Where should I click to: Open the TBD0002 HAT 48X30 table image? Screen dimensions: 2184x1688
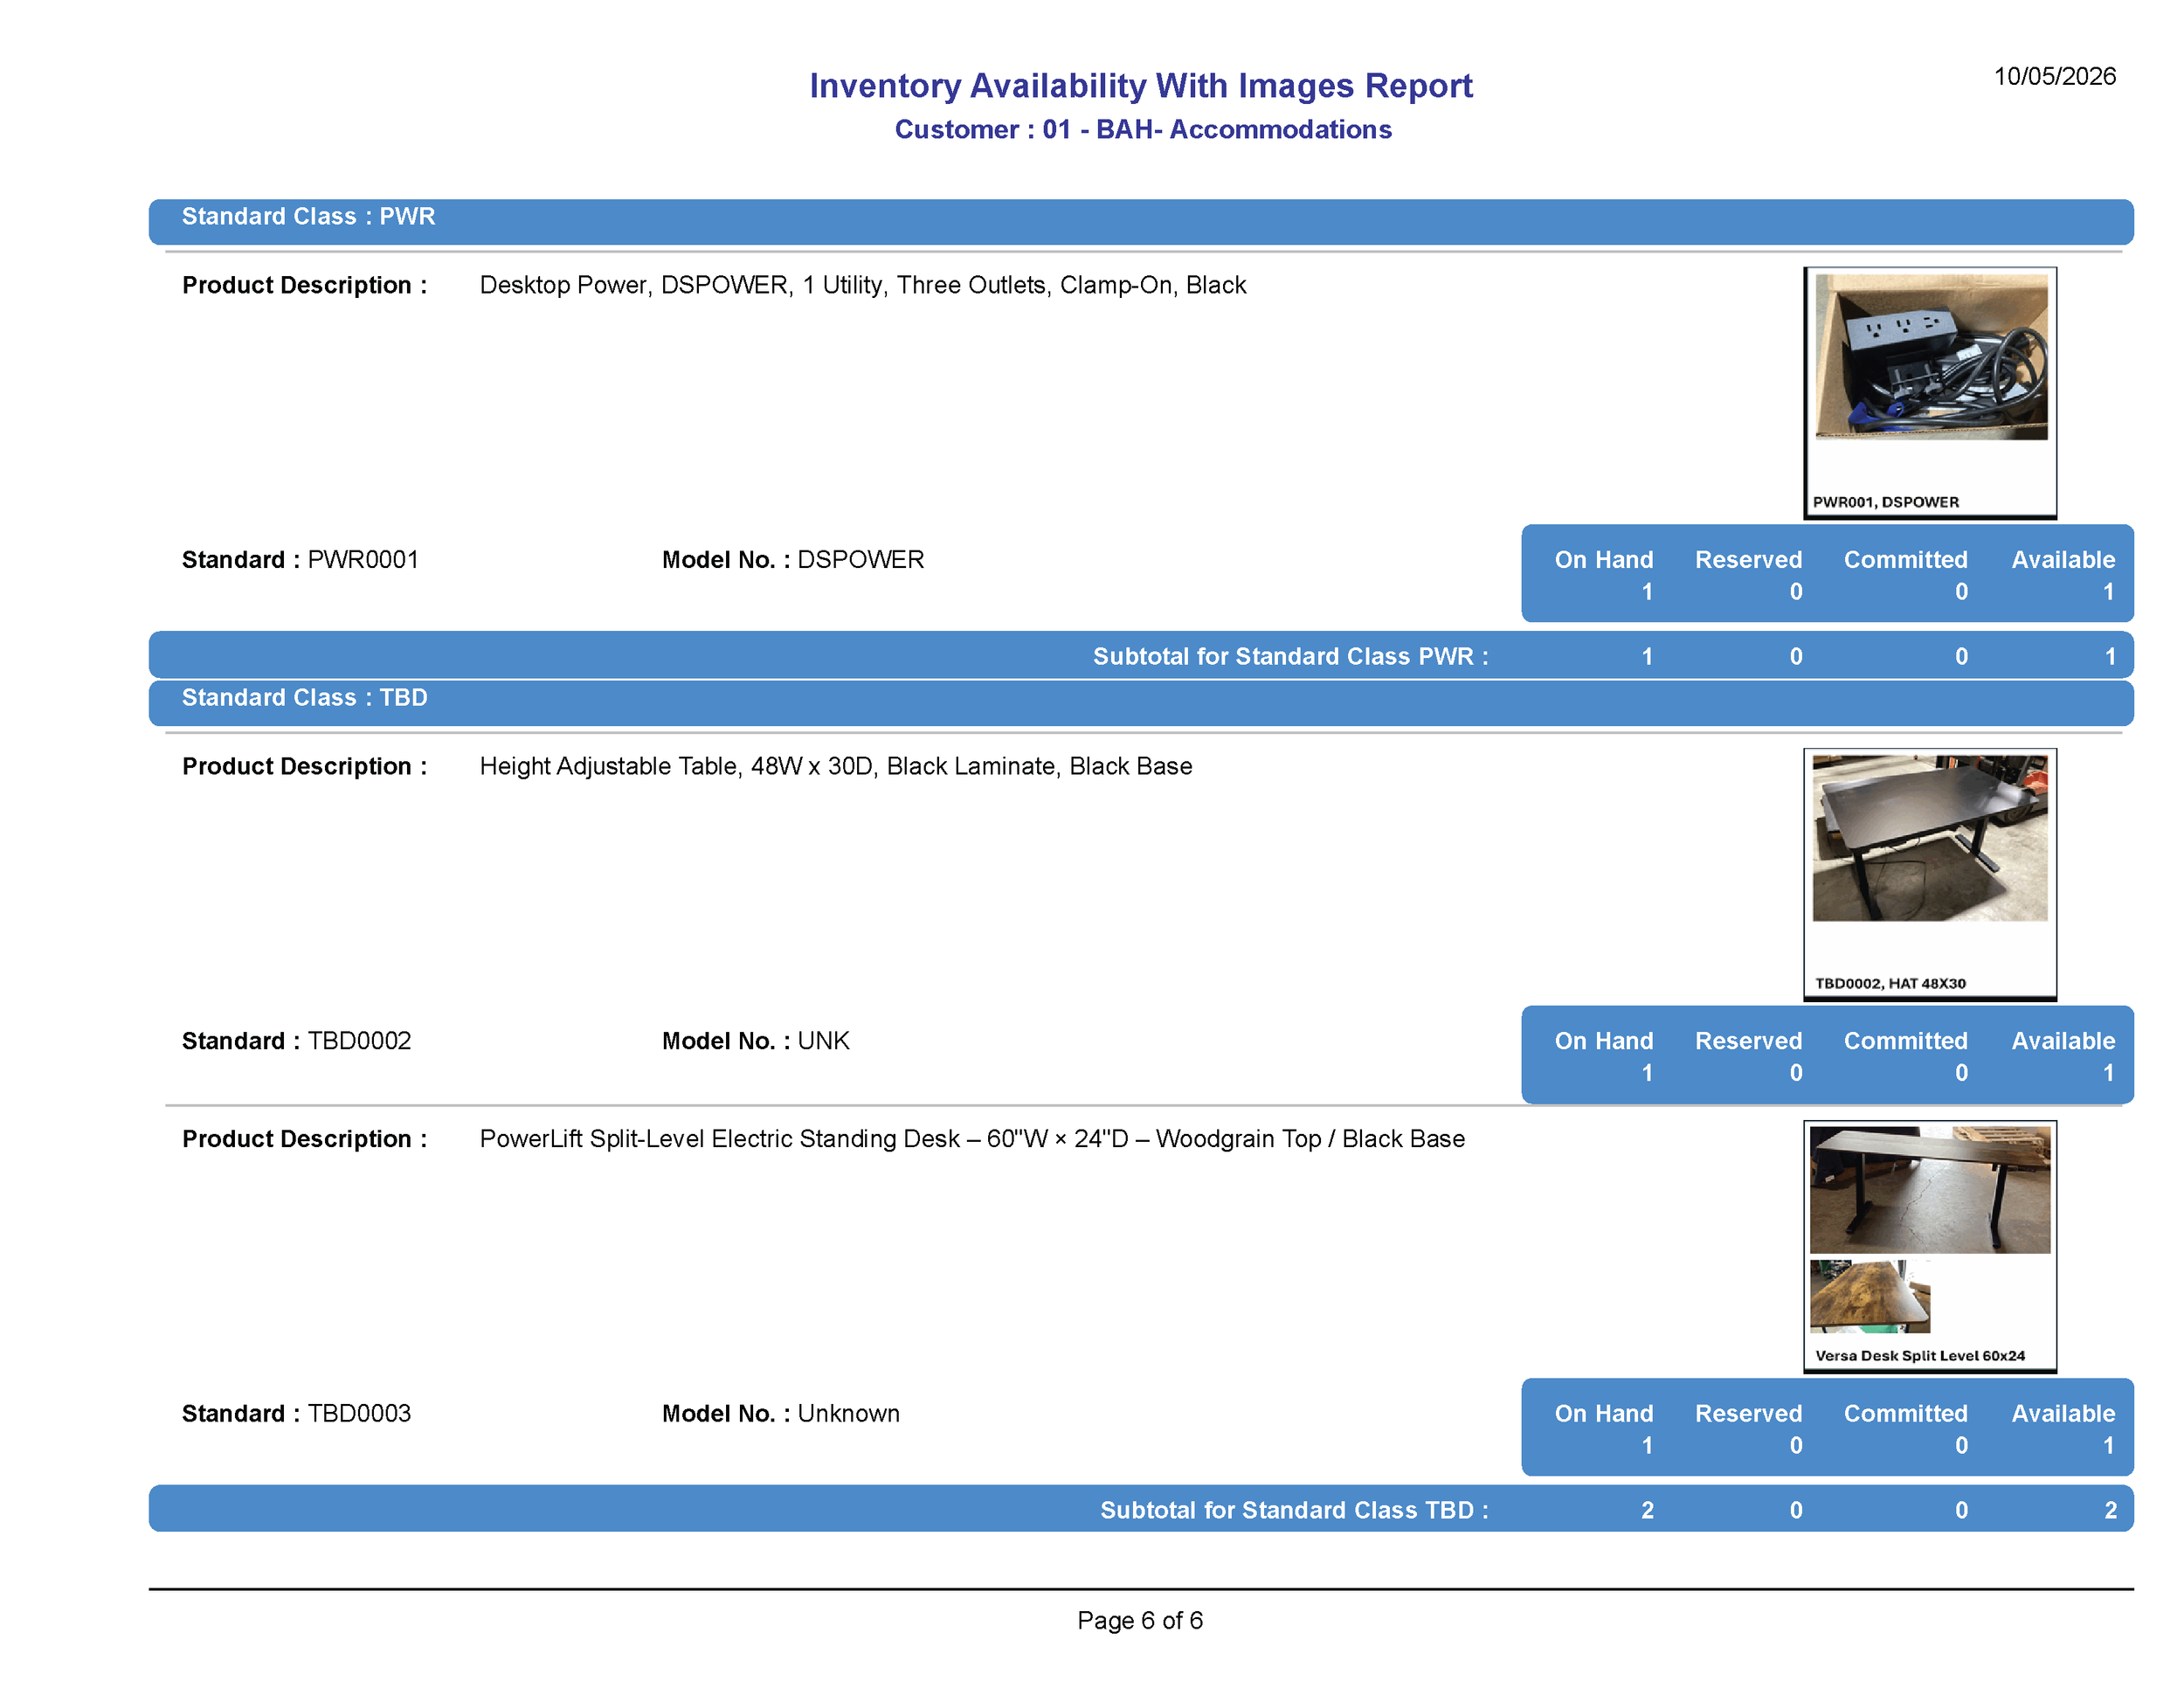(1929, 873)
